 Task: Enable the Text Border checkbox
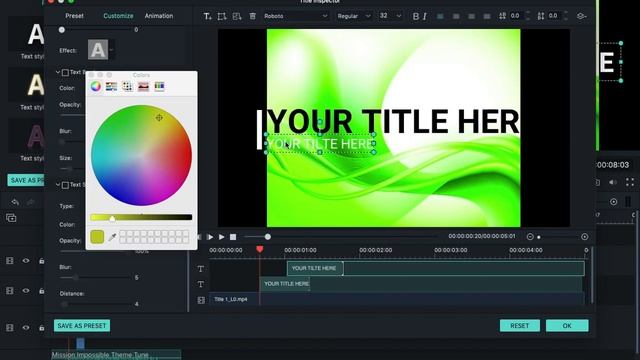tap(65, 73)
